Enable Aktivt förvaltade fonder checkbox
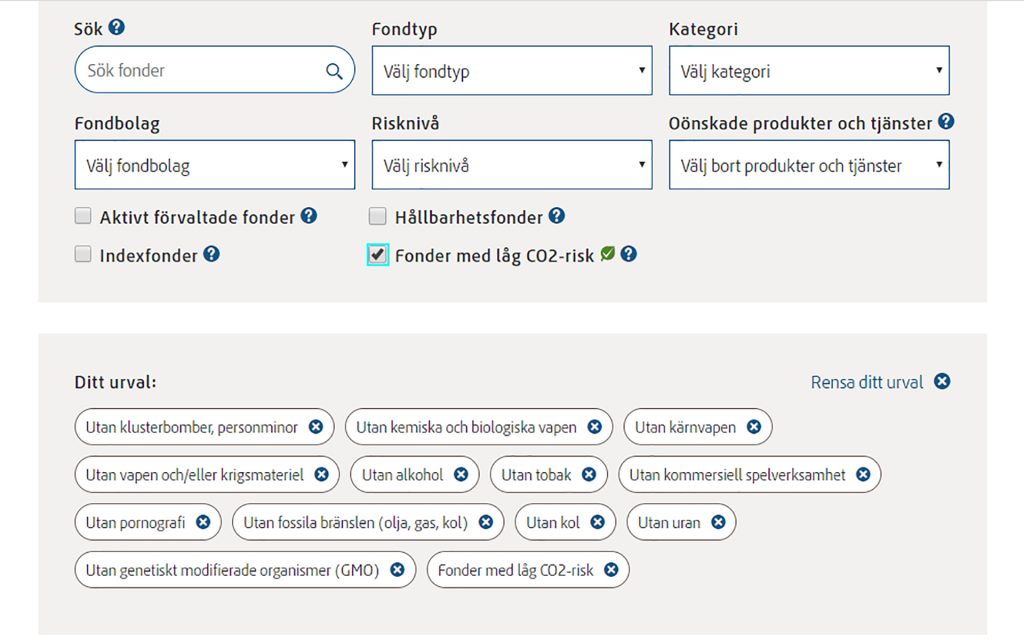Screen dimensions: 1024x640 click(x=83, y=216)
